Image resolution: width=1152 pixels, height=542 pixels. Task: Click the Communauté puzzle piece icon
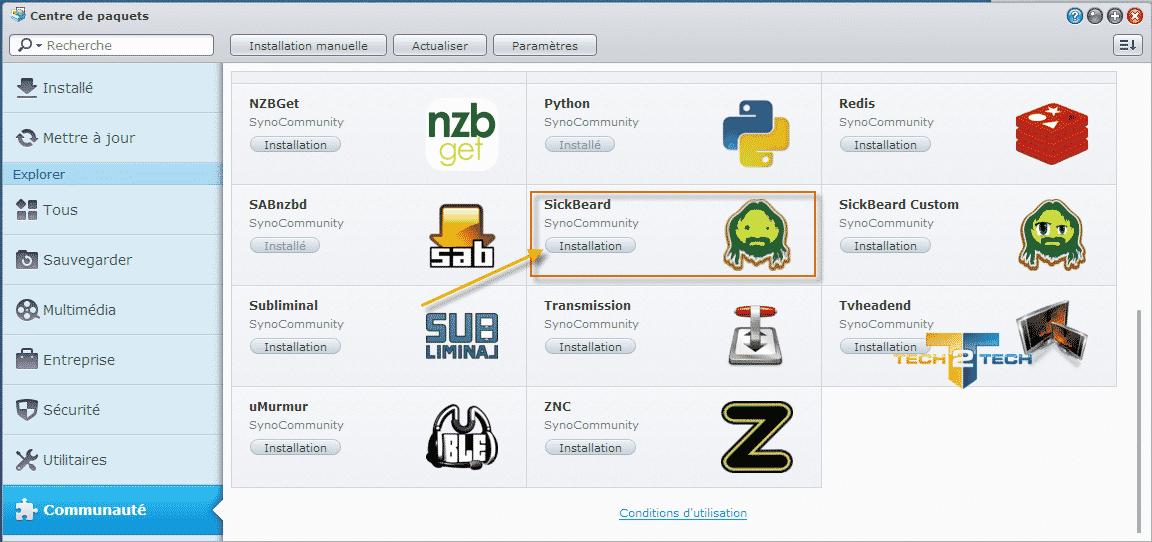26,510
